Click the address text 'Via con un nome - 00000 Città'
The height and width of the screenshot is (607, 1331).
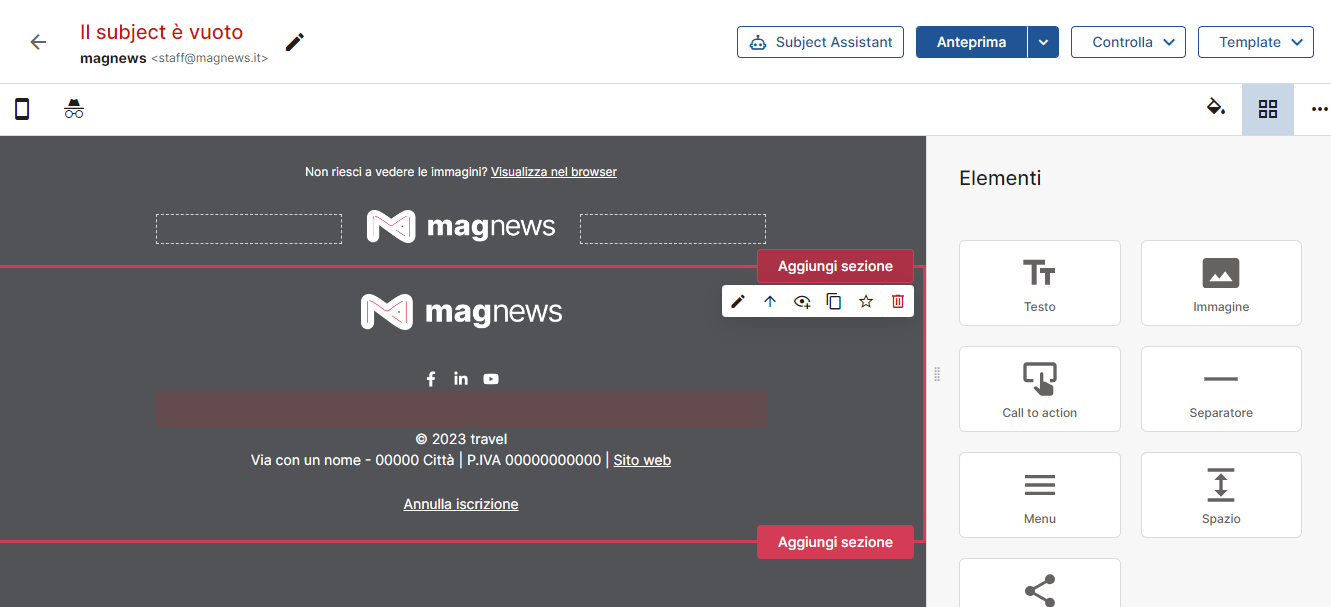[352, 460]
